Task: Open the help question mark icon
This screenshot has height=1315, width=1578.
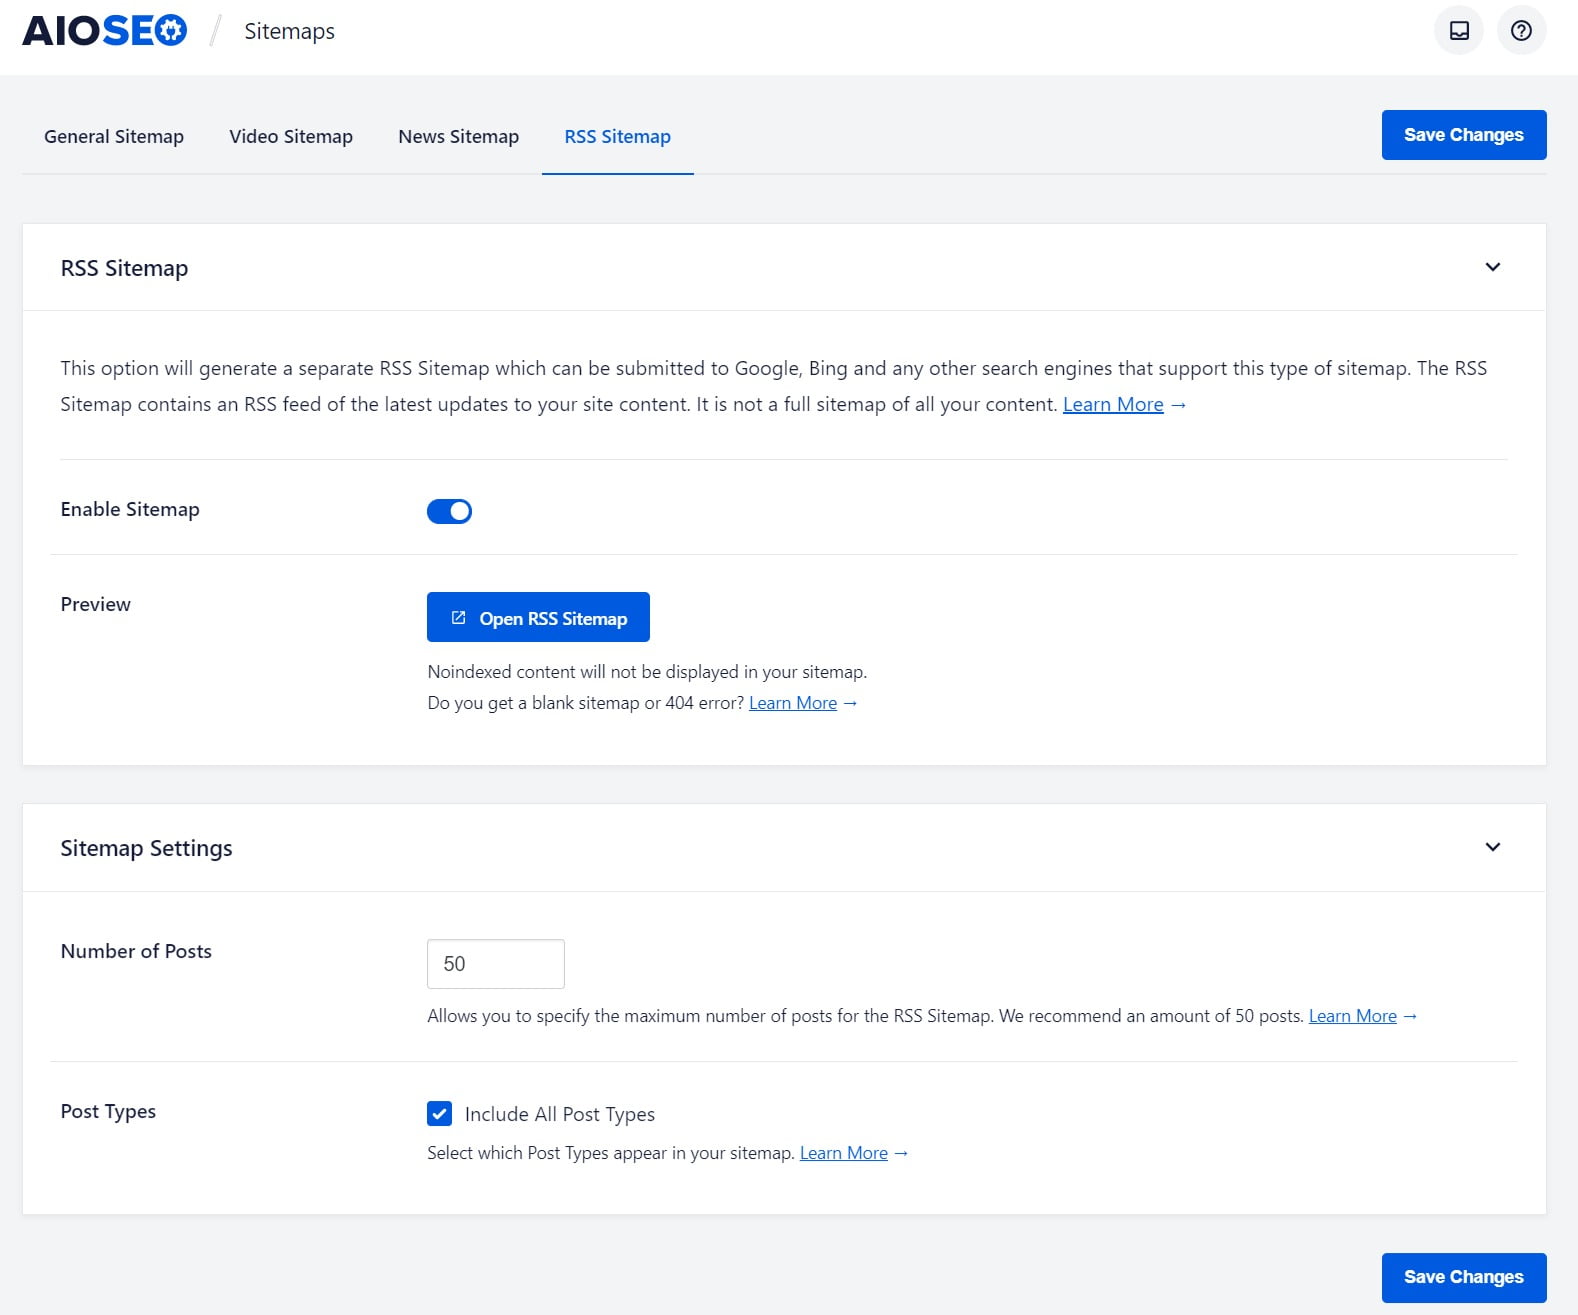Action: (x=1521, y=31)
